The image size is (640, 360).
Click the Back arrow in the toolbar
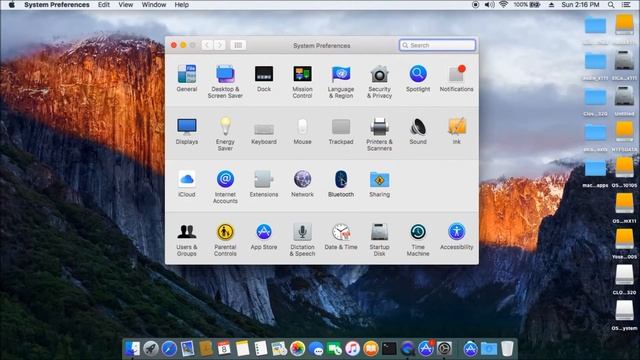[207, 45]
